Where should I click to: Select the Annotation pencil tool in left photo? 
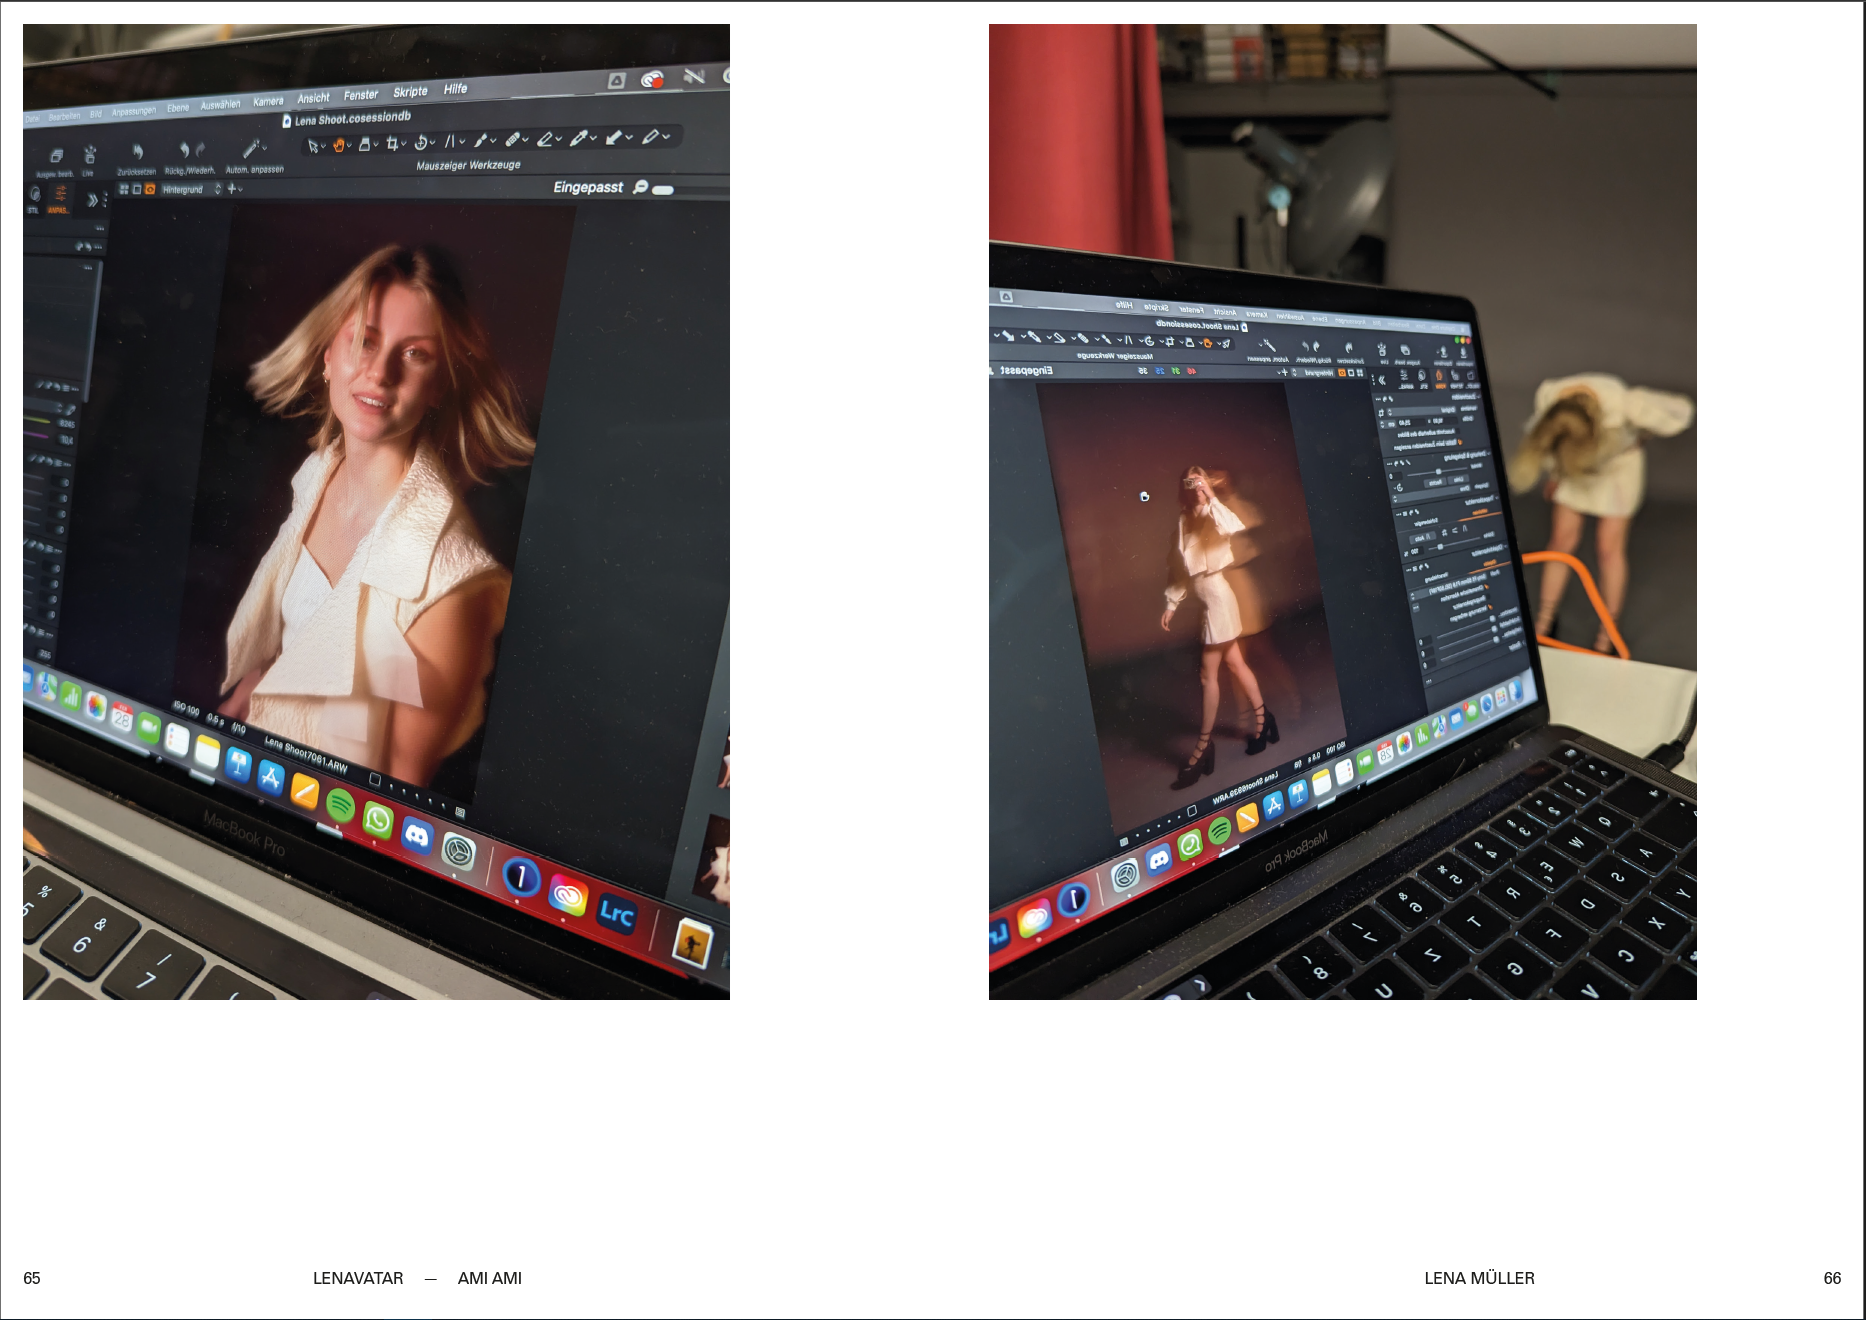coord(650,137)
